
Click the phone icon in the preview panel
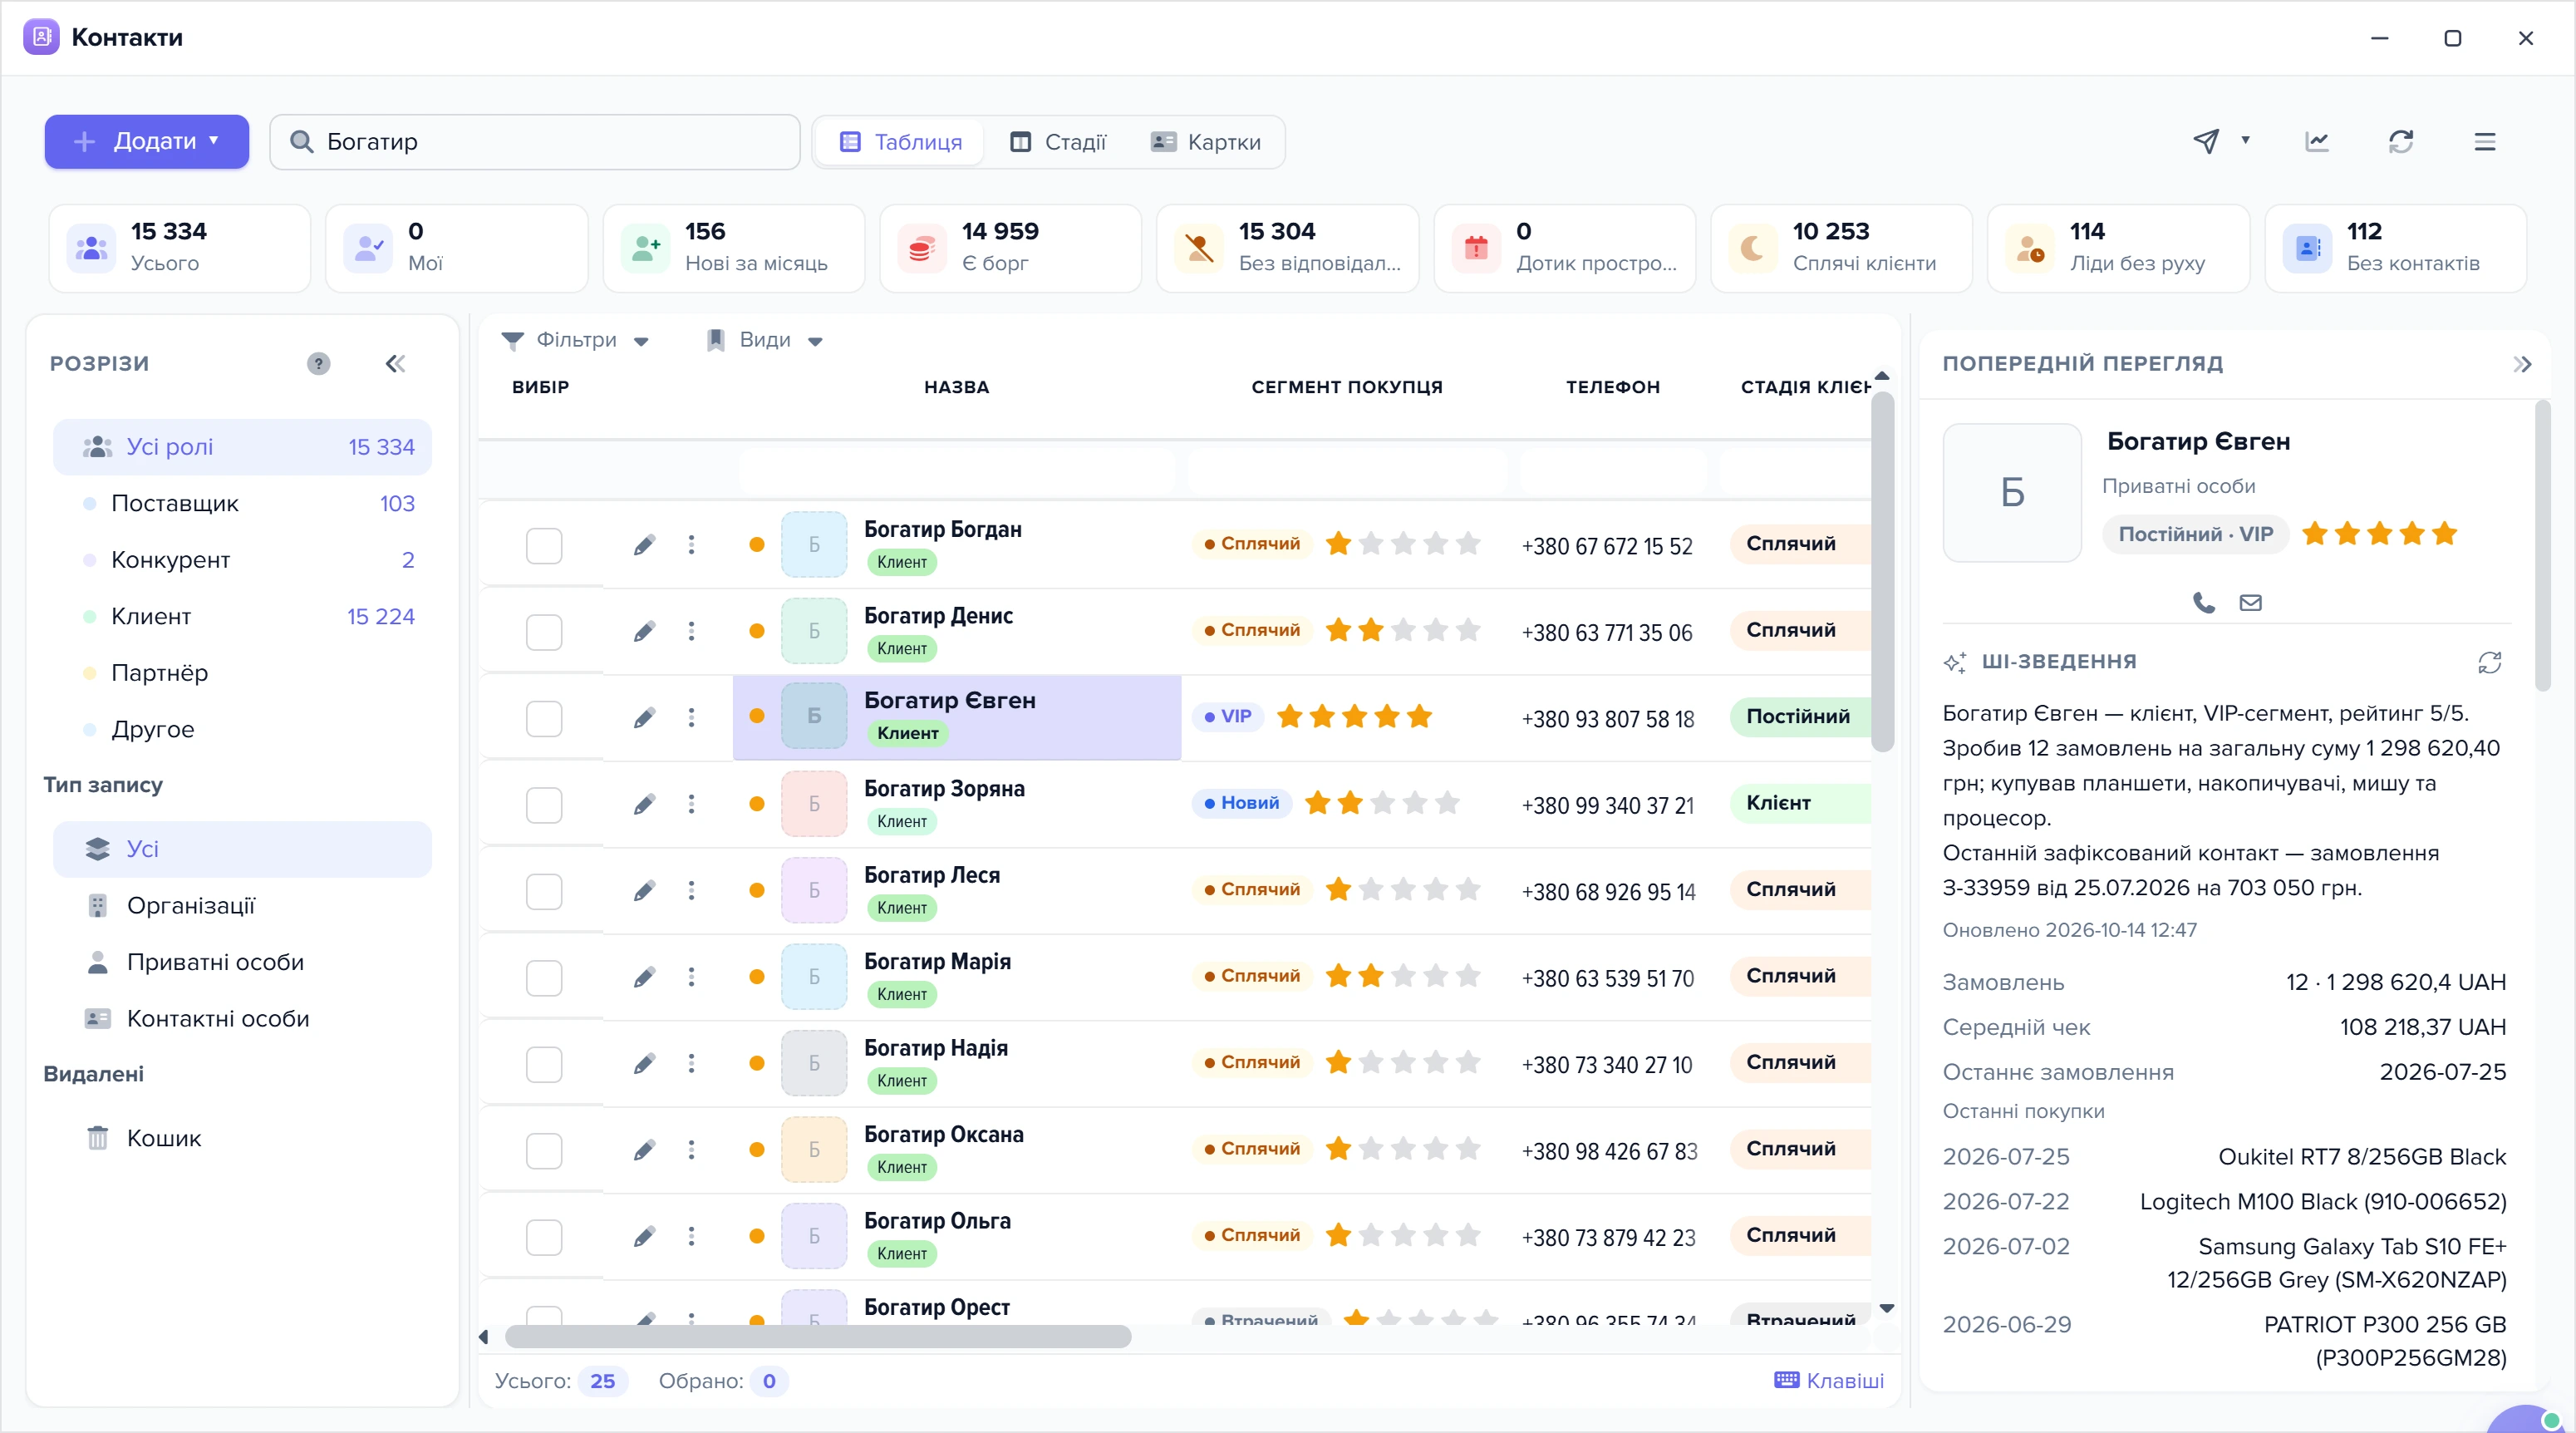tap(2204, 602)
